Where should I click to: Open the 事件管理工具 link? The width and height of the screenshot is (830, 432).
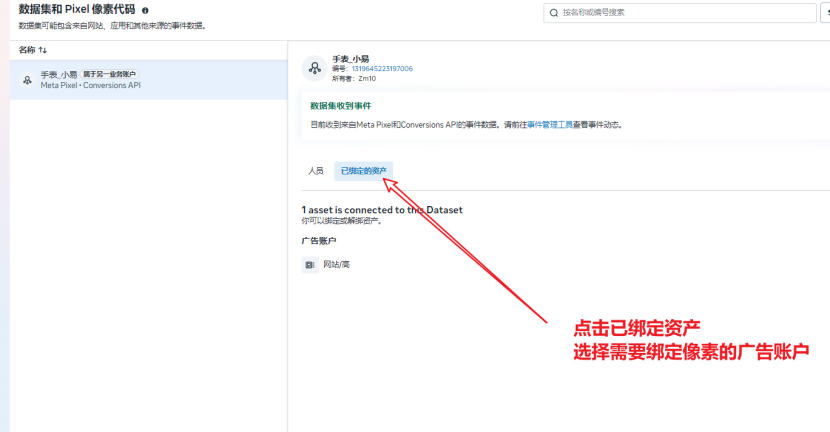click(x=550, y=125)
